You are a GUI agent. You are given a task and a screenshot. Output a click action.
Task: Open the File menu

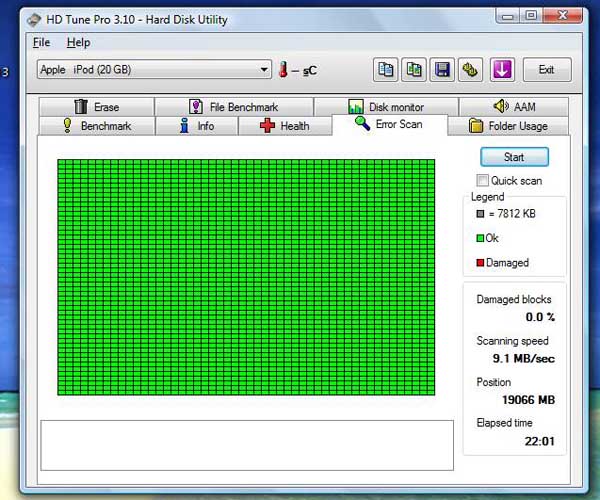41,43
